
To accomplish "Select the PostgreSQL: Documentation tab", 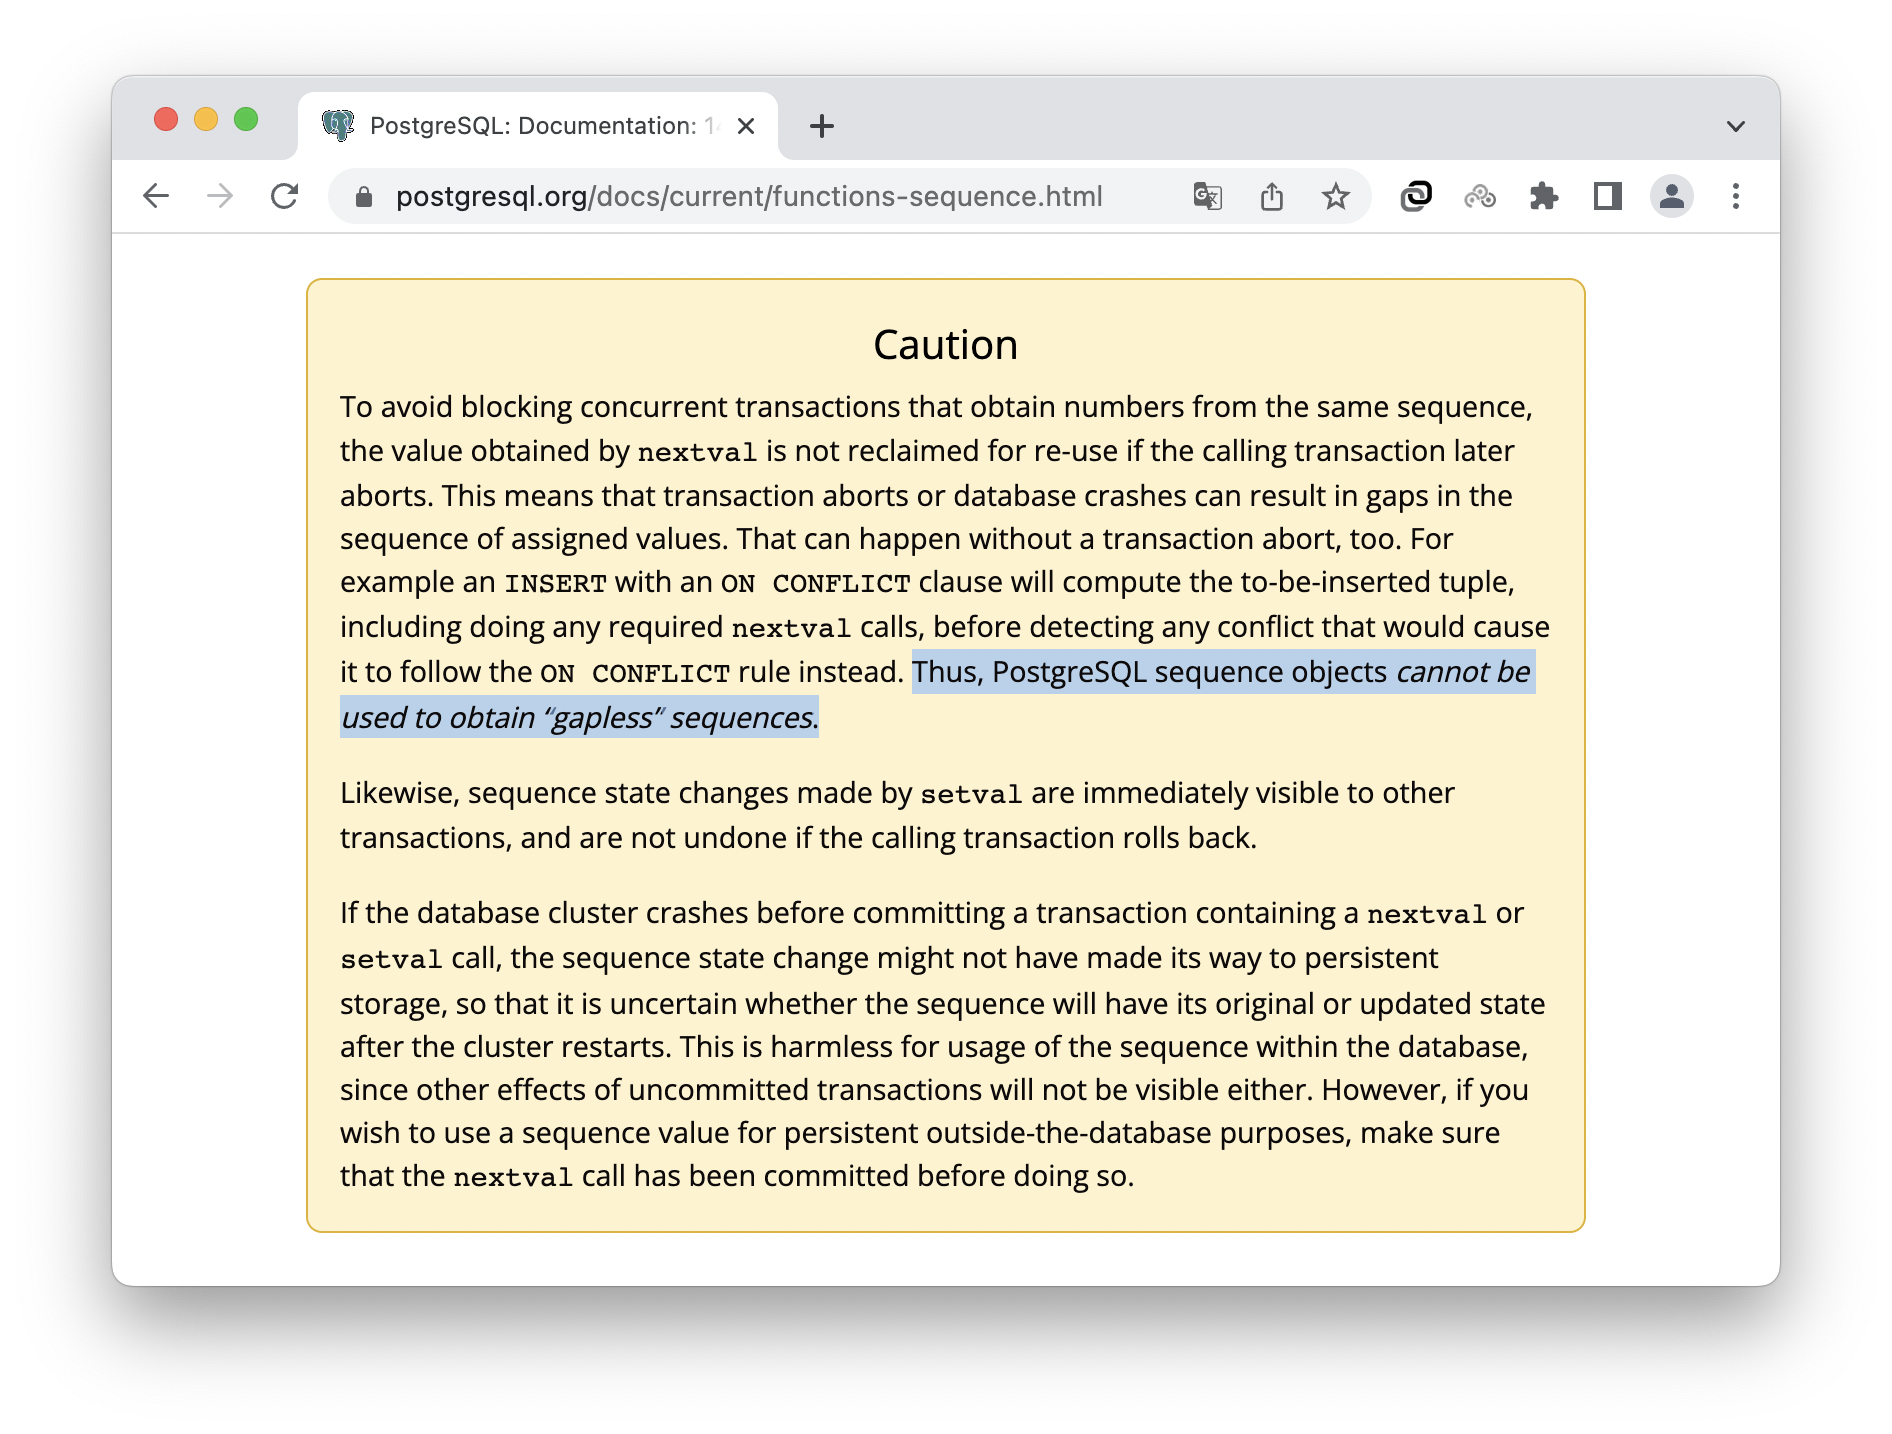I will [x=538, y=126].
